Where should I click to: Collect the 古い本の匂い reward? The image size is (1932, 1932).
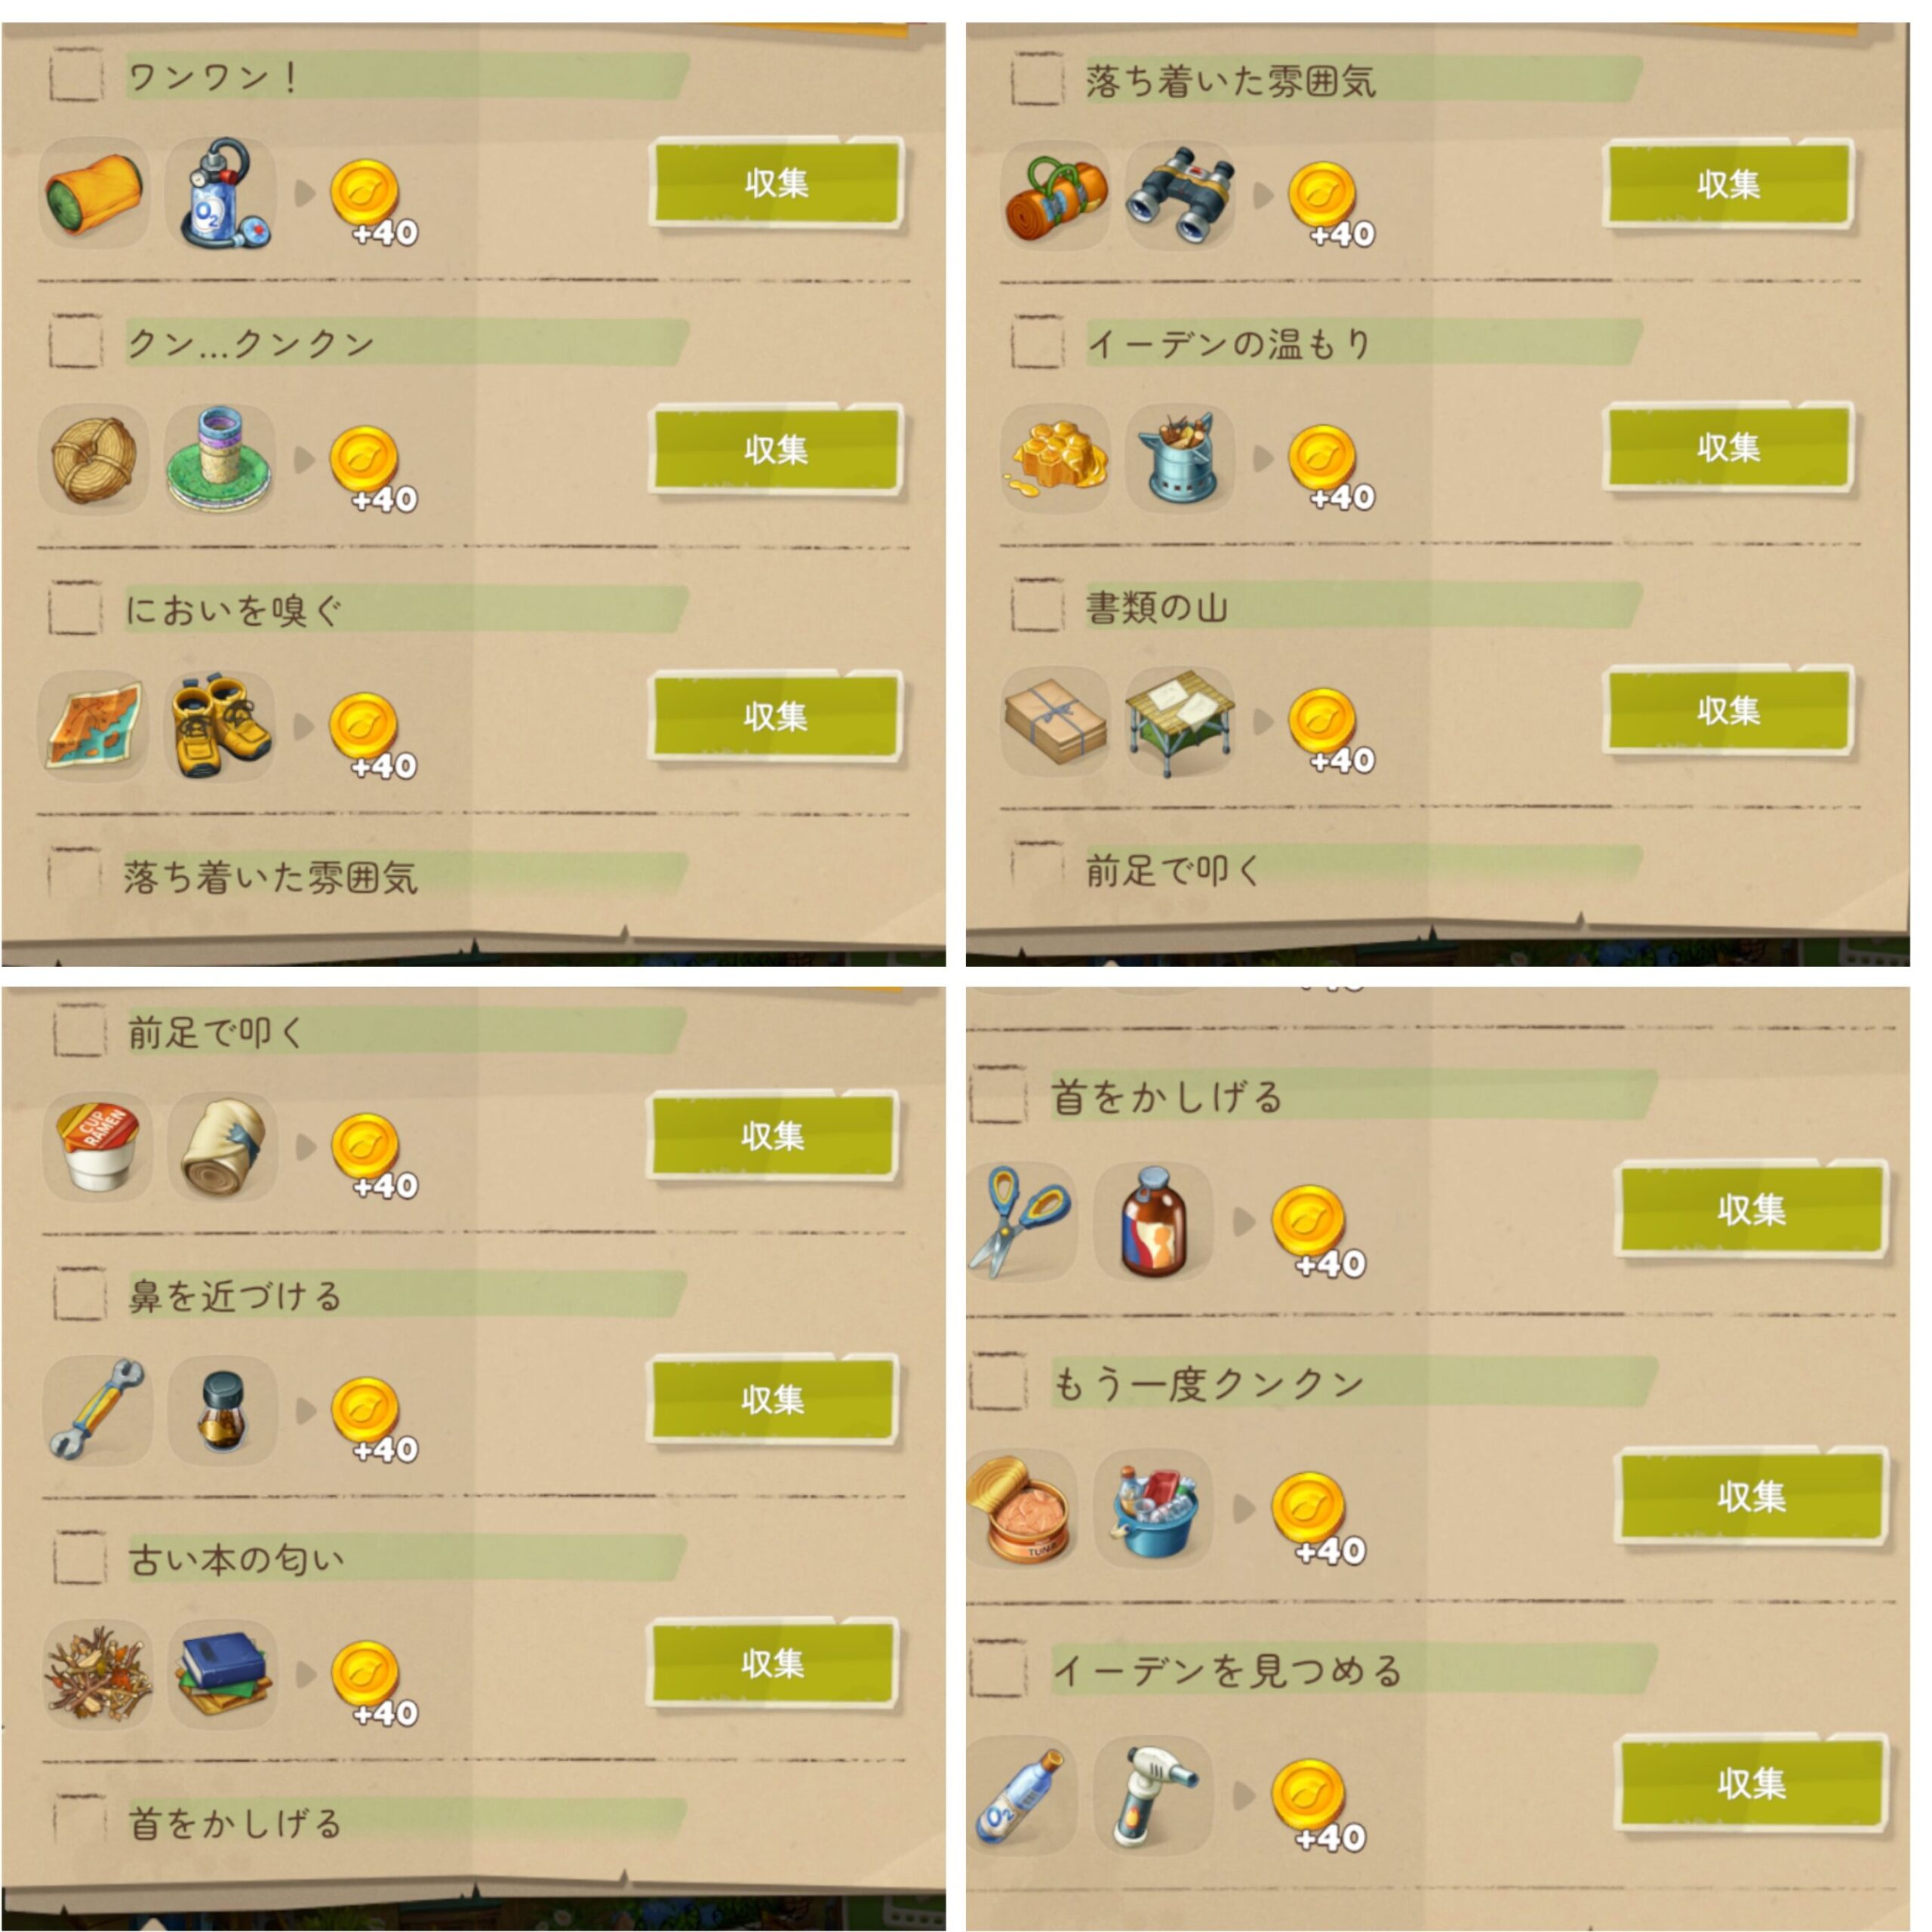pos(773,1663)
